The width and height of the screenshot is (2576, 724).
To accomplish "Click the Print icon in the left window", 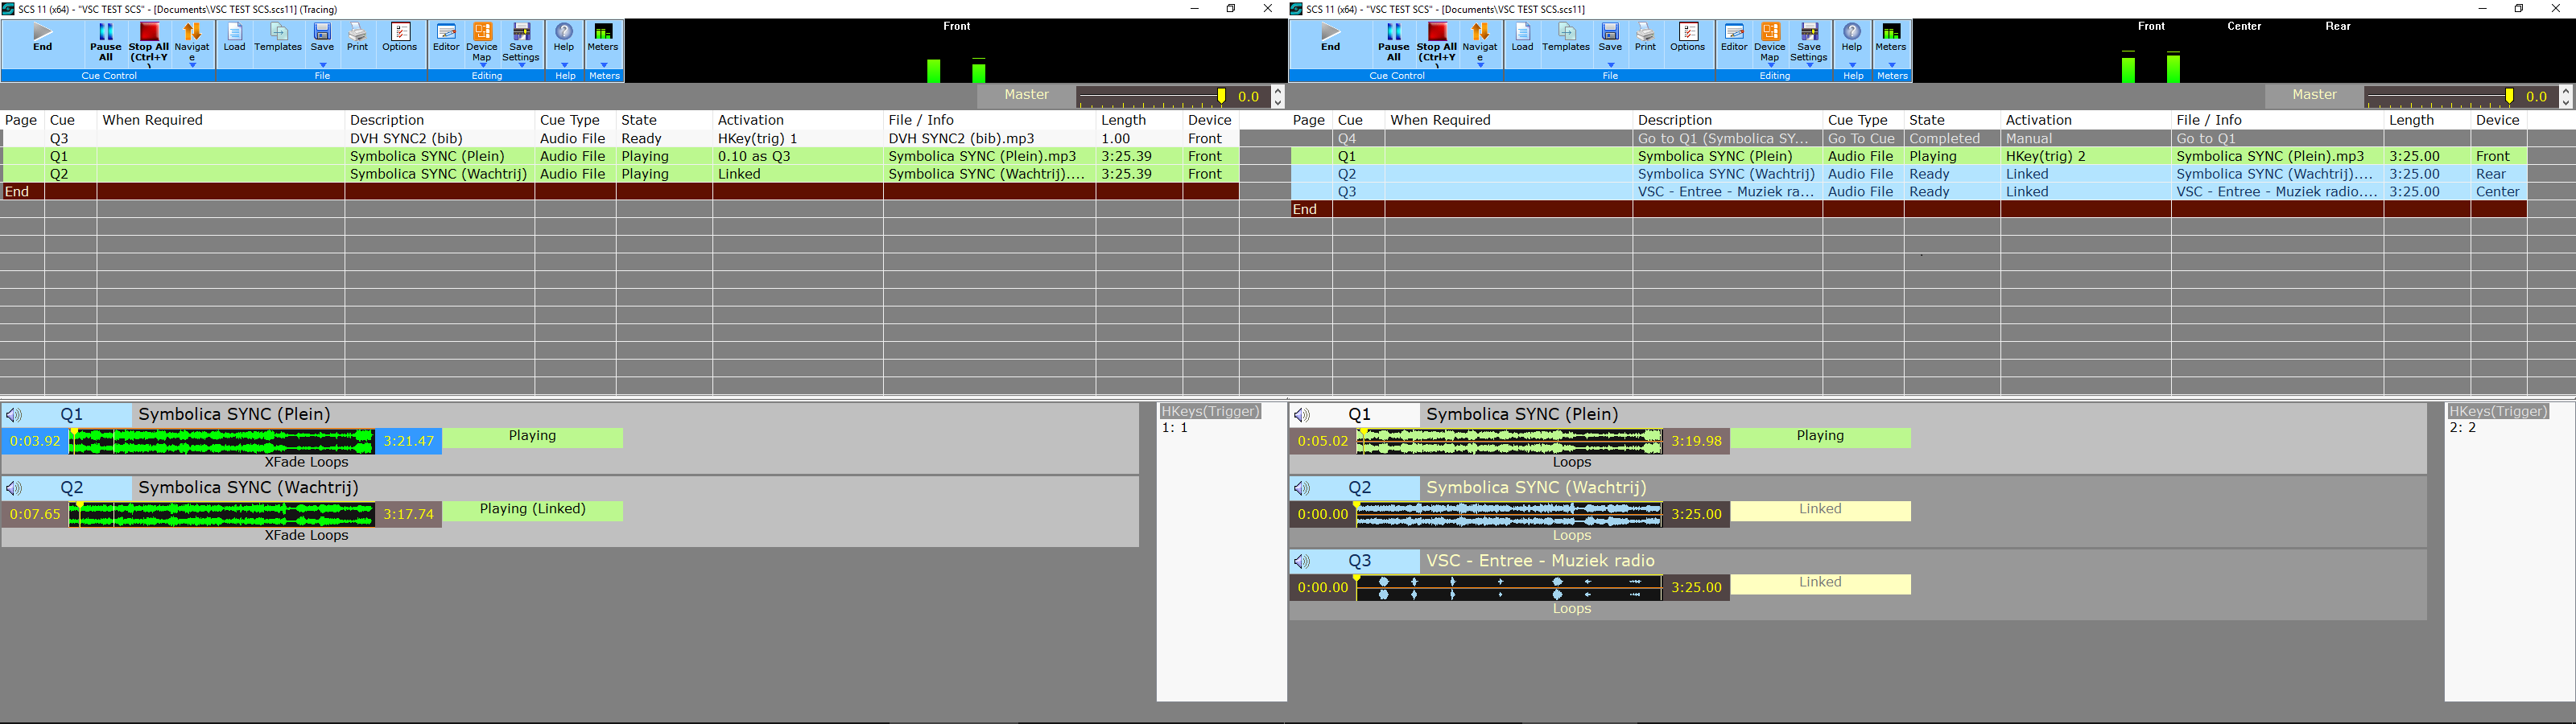I will pyautogui.click(x=357, y=38).
